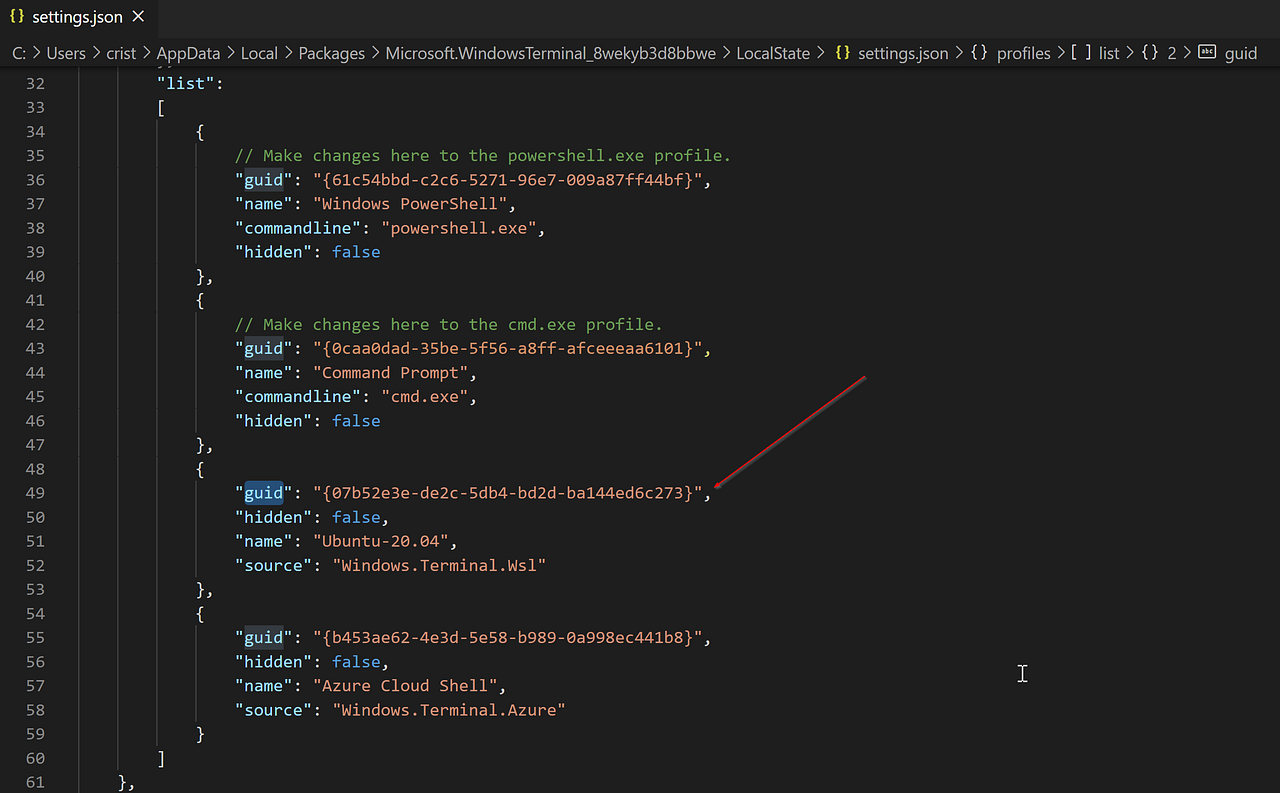Expand the chevron after the Packages breadcrumb
The image size is (1280, 793).
tap(375, 52)
